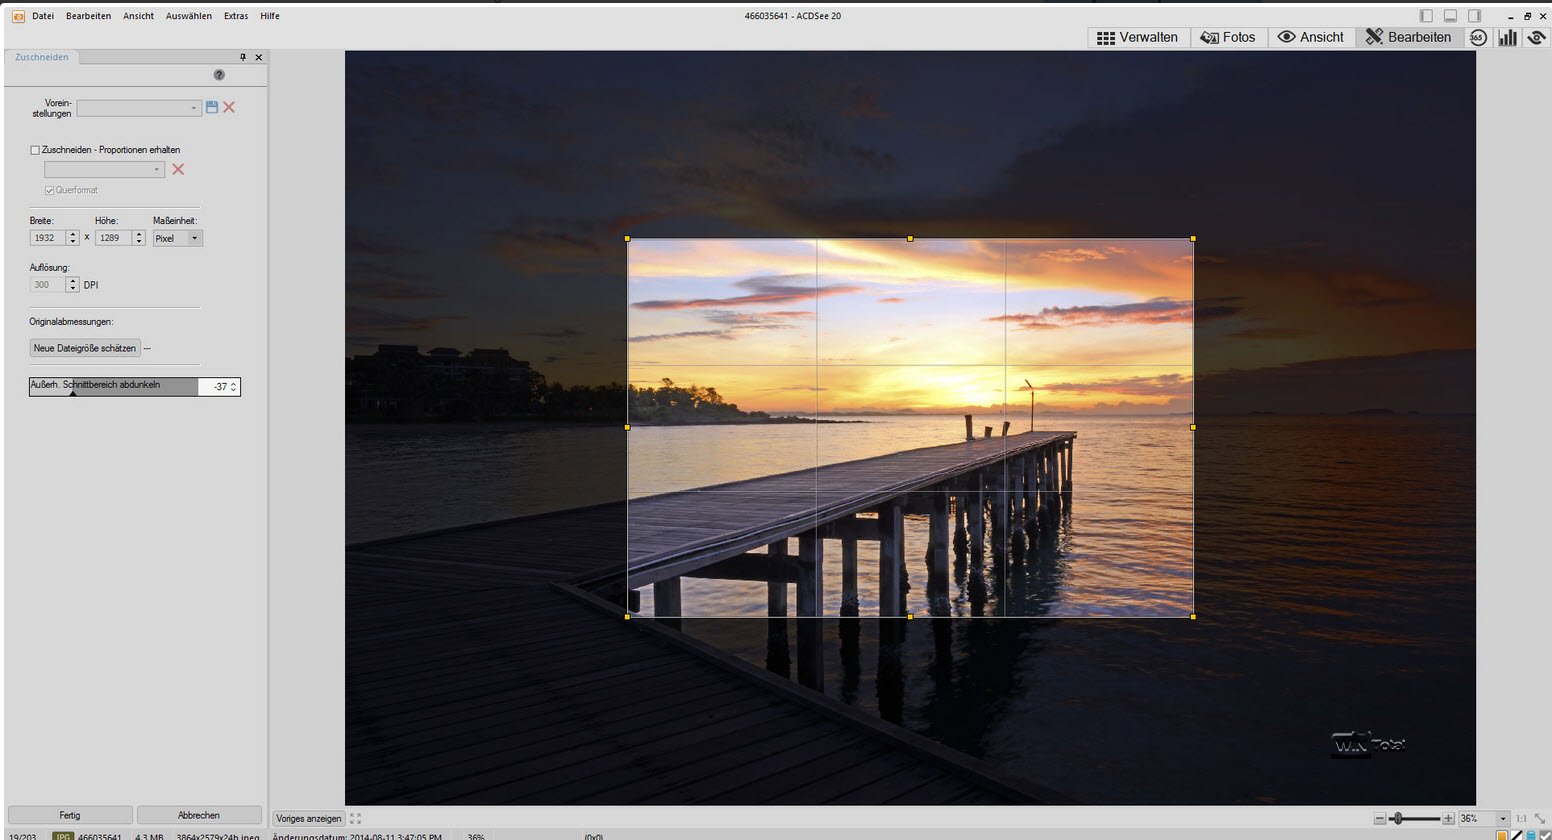Save preset with the floppy disk icon

212,107
